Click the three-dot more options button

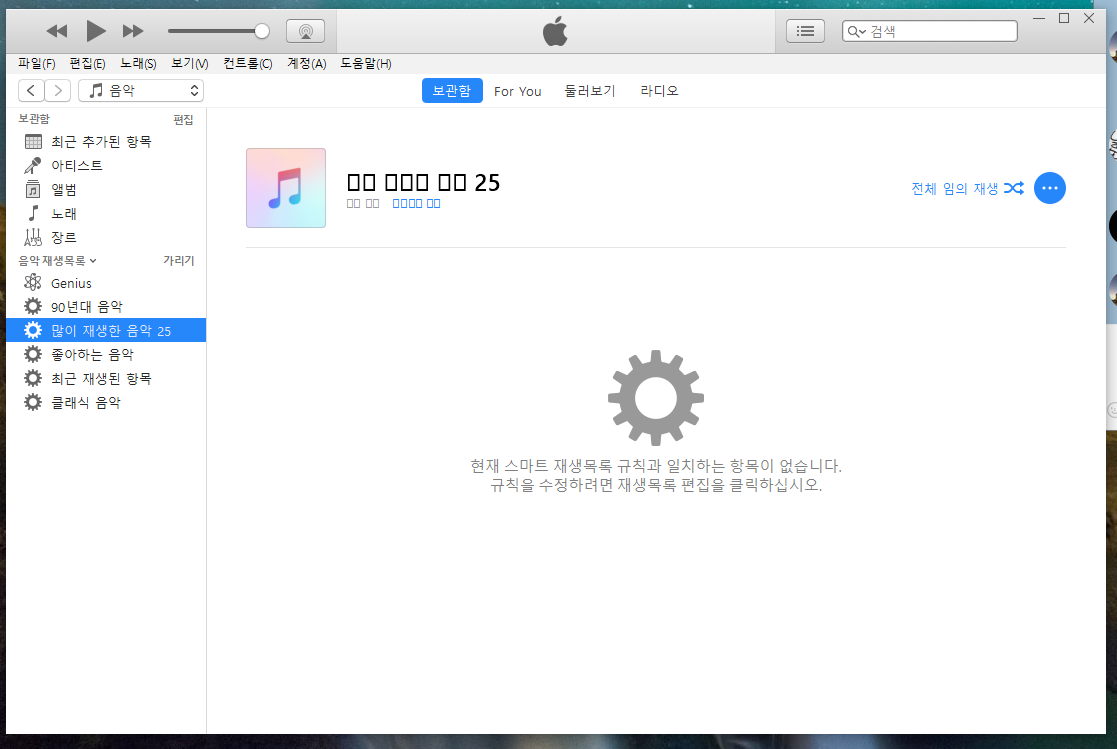pyautogui.click(x=1049, y=188)
